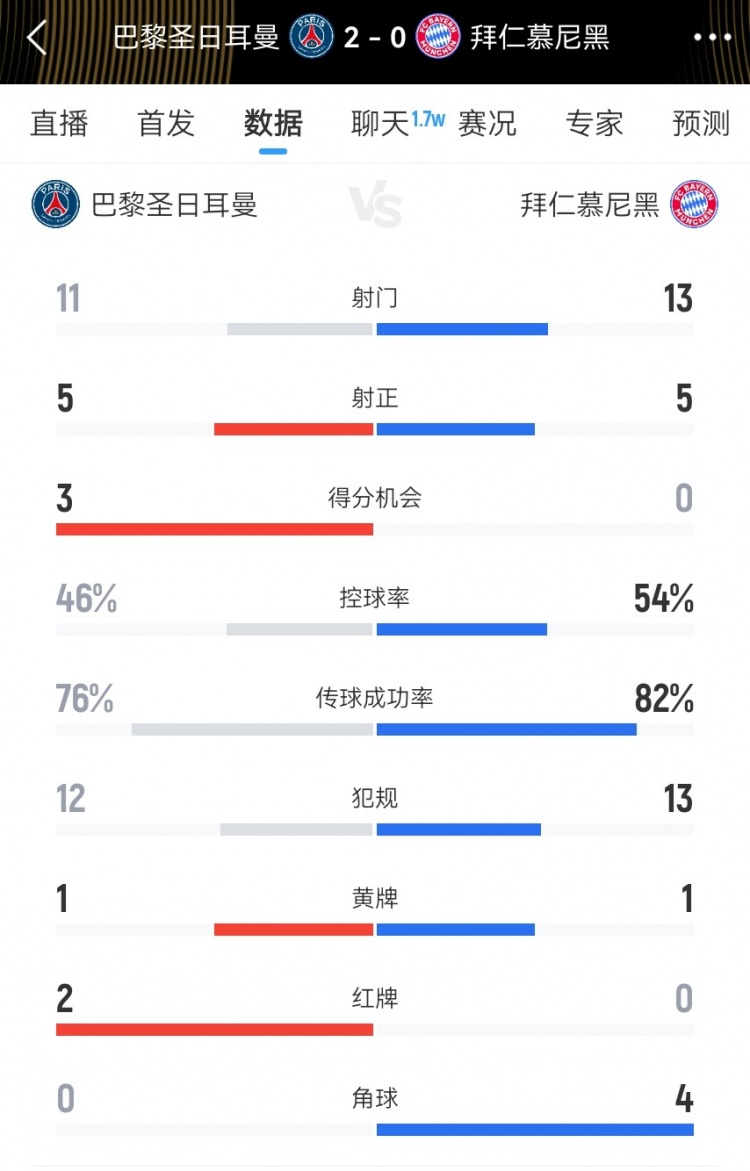Select the team name 巴黎圣日耳曼
Screen dimensions: 750x1171
pyautogui.click(x=174, y=202)
